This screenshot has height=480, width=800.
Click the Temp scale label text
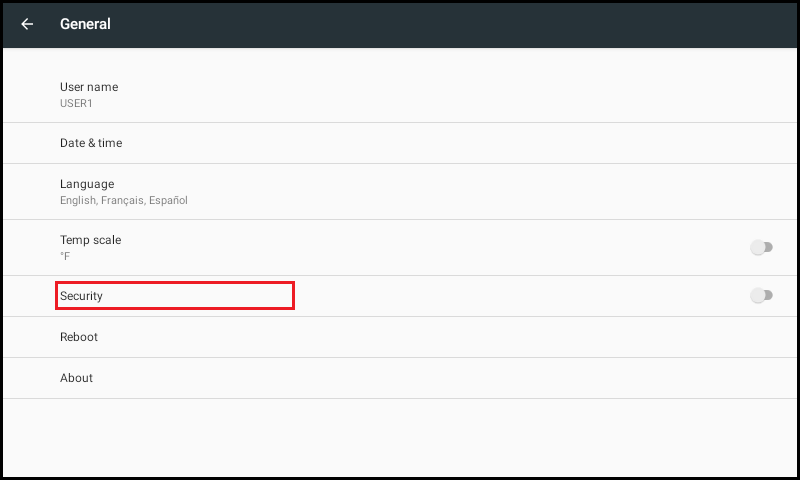pyautogui.click(x=90, y=240)
